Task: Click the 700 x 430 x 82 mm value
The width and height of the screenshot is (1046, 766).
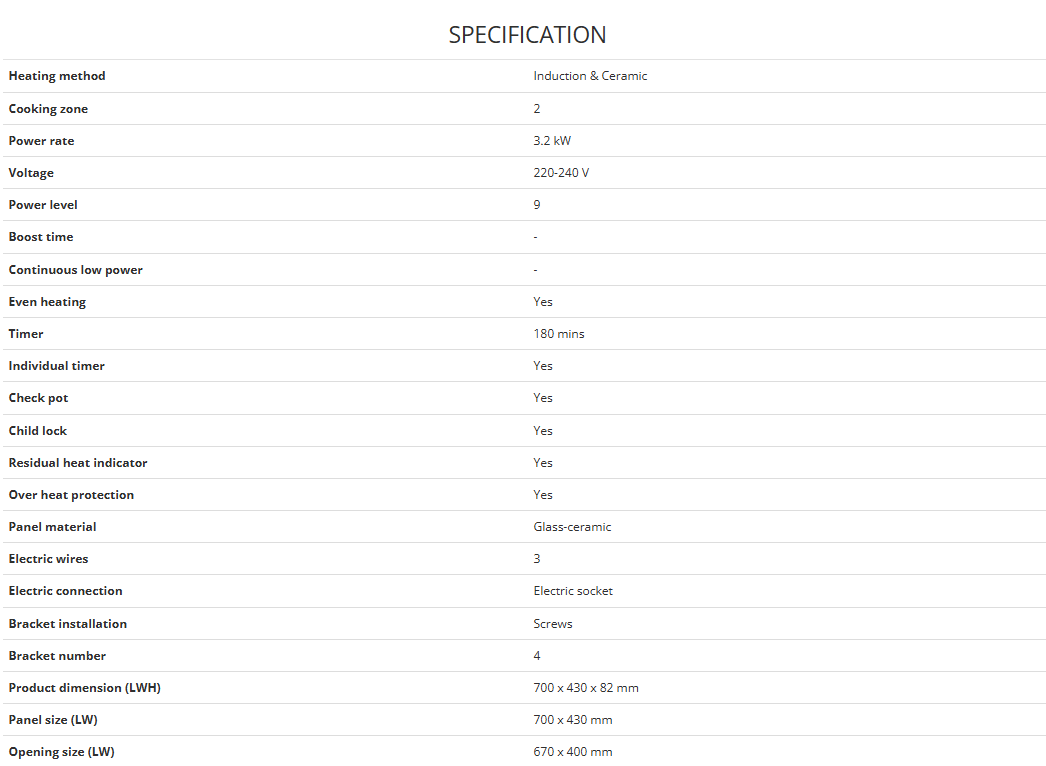Action: click(586, 688)
